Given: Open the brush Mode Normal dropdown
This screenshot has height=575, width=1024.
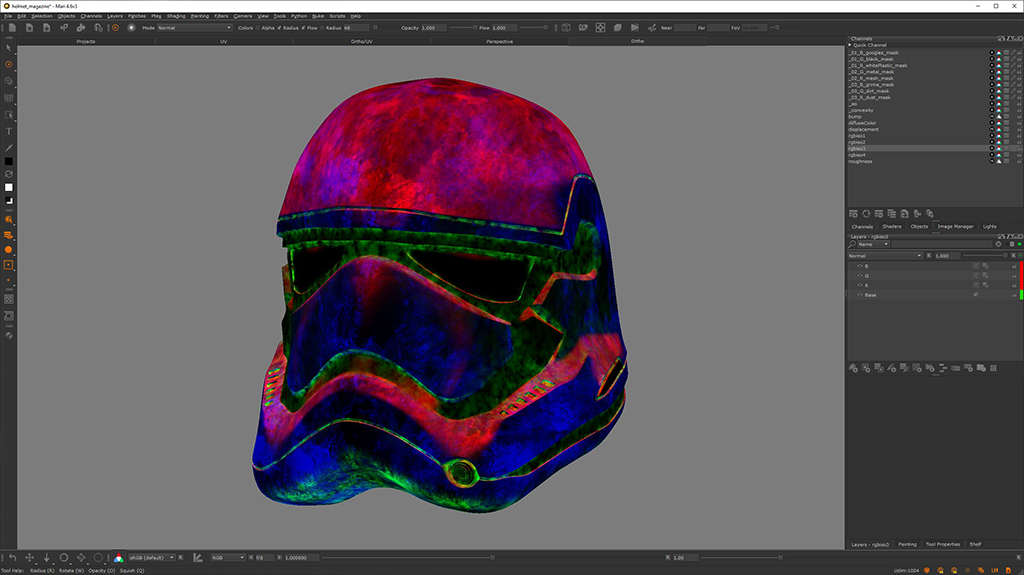Looking at the screenshot, I should [195, 28].
